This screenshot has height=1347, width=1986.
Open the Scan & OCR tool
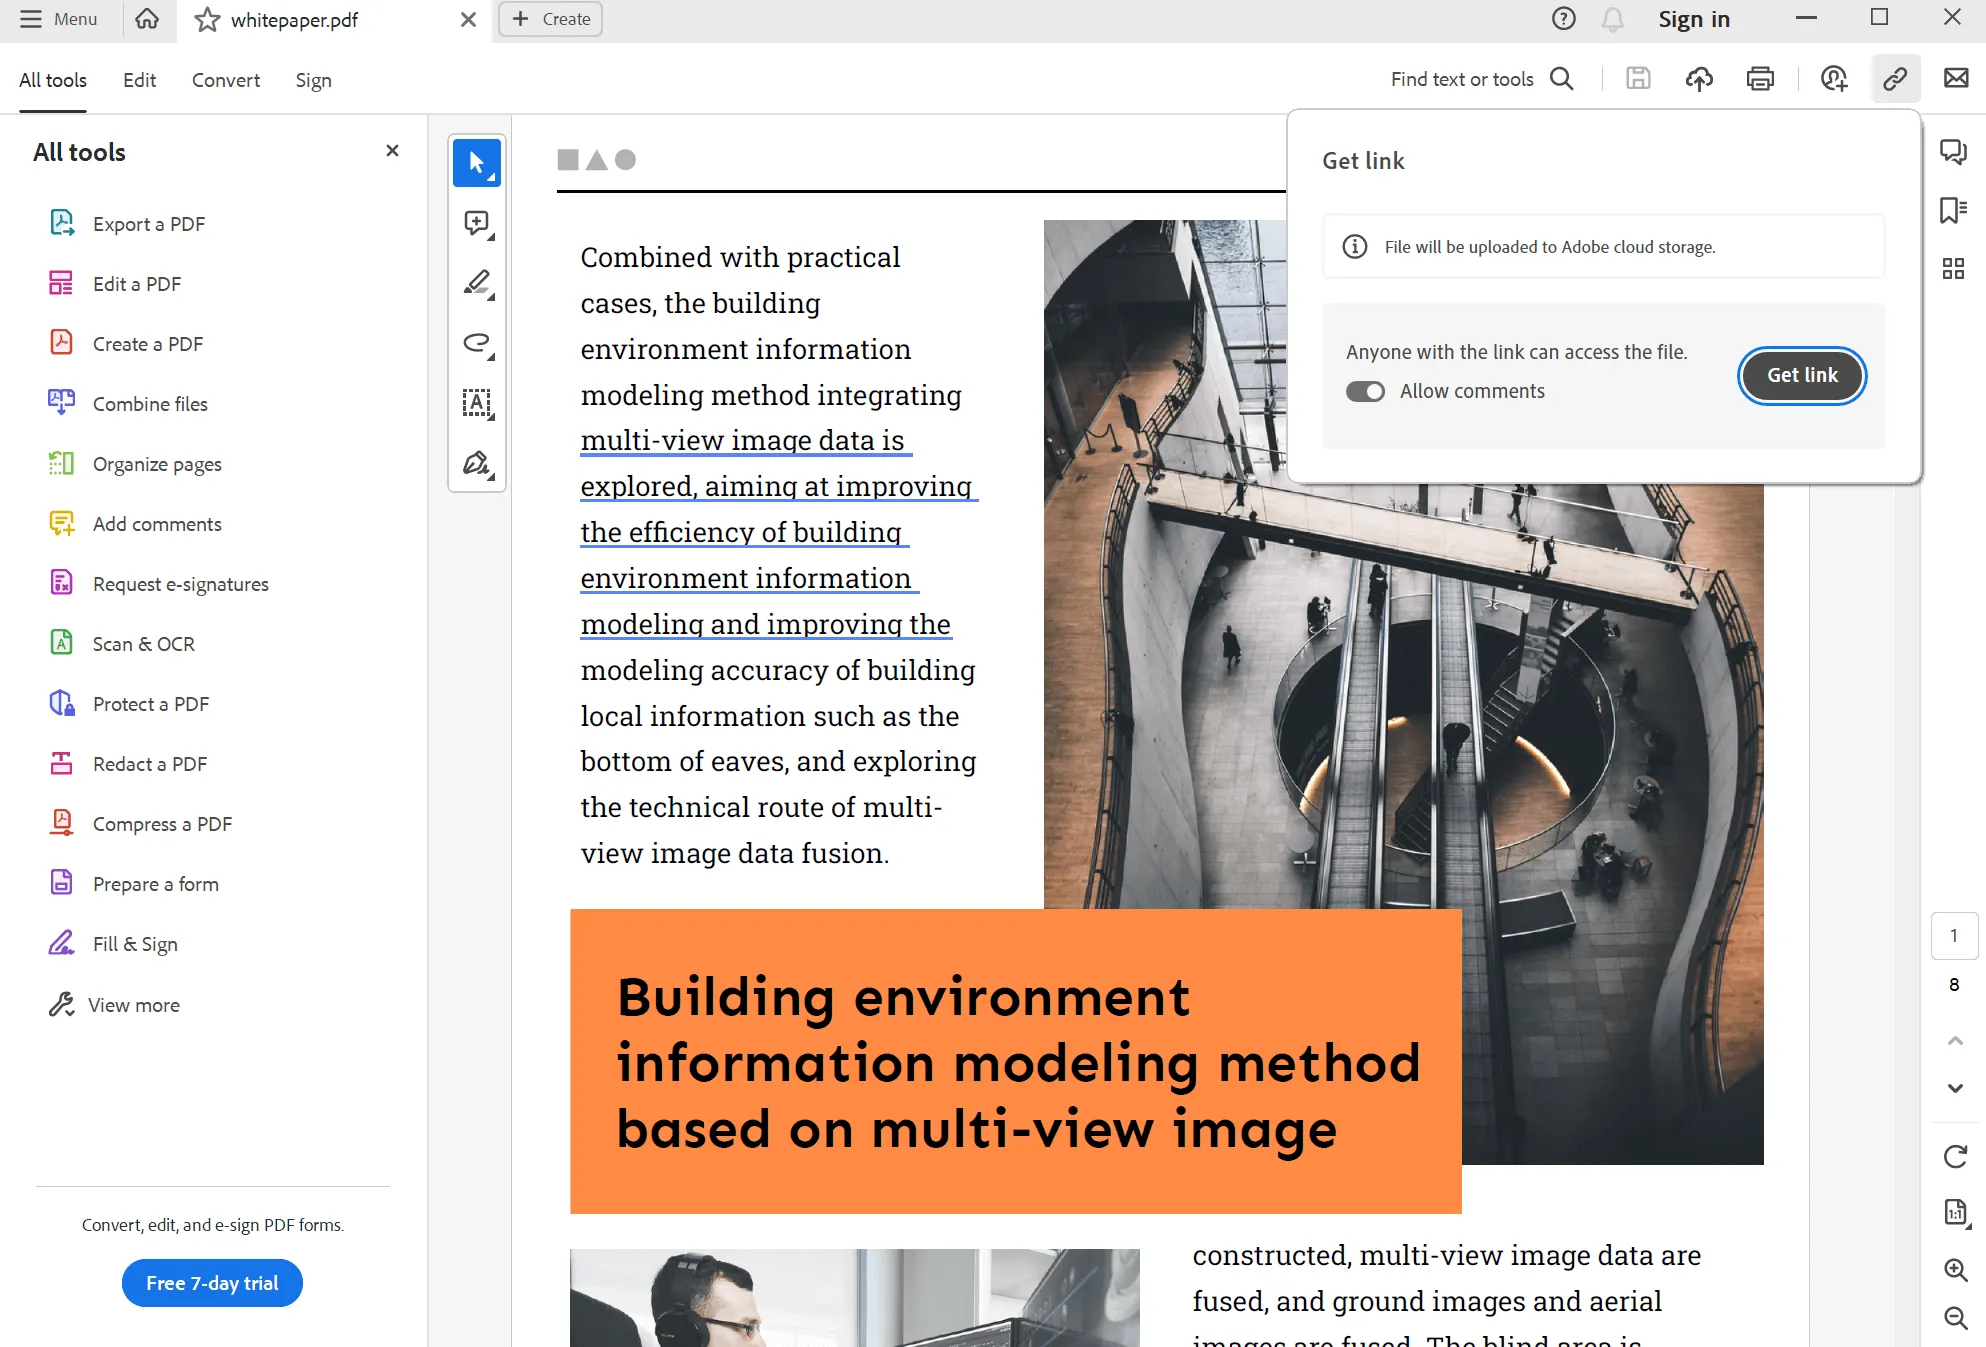click(x=143, y=643)
